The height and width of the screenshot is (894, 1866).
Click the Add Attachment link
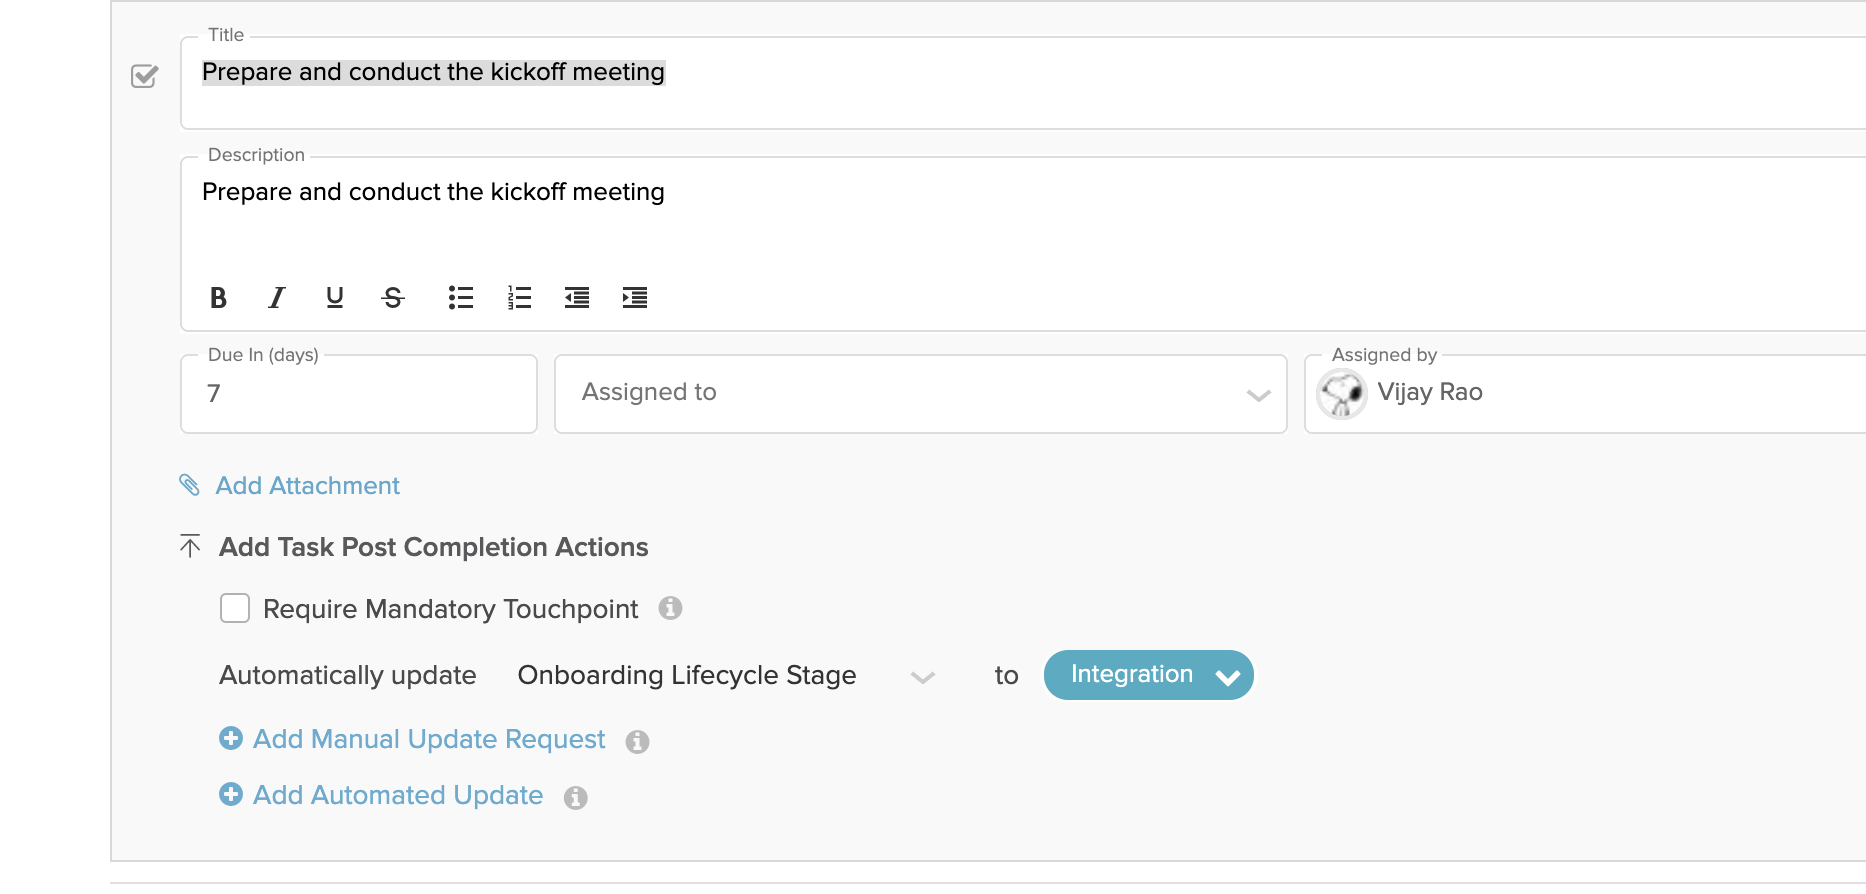[308, 486]
